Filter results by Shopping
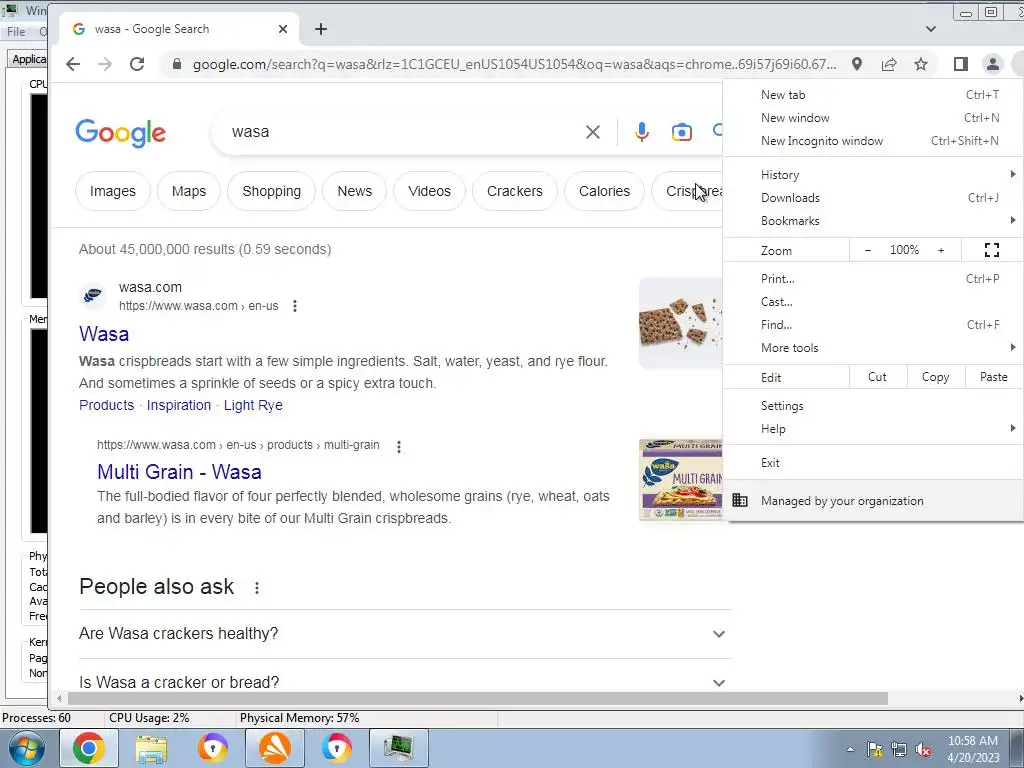Image resolution: width=1024 pixels, height=768 pixels. pyautogui.click(x=272, y=191)
